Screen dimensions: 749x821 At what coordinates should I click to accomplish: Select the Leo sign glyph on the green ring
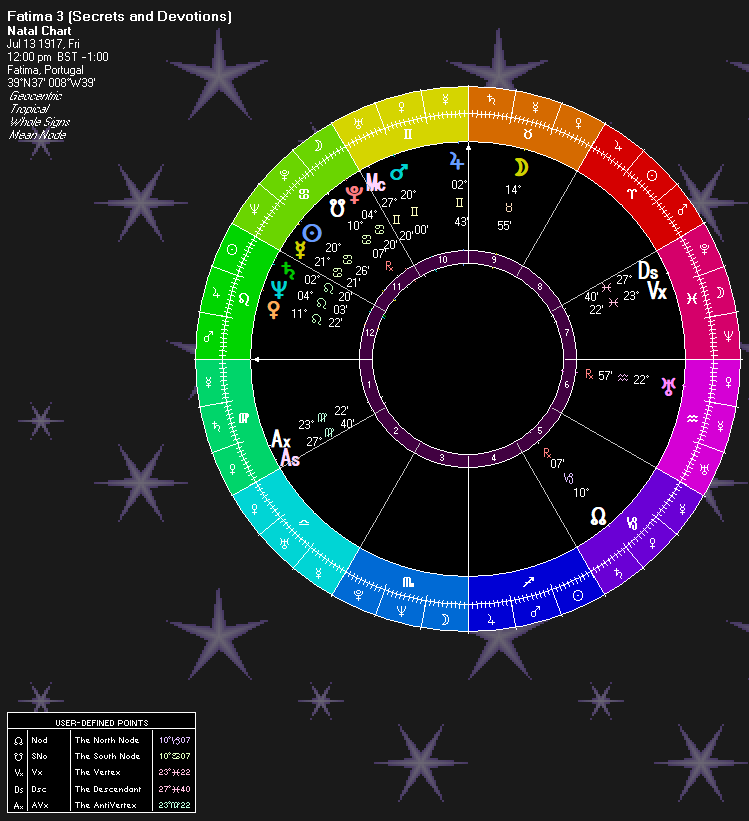pos(244,299)
